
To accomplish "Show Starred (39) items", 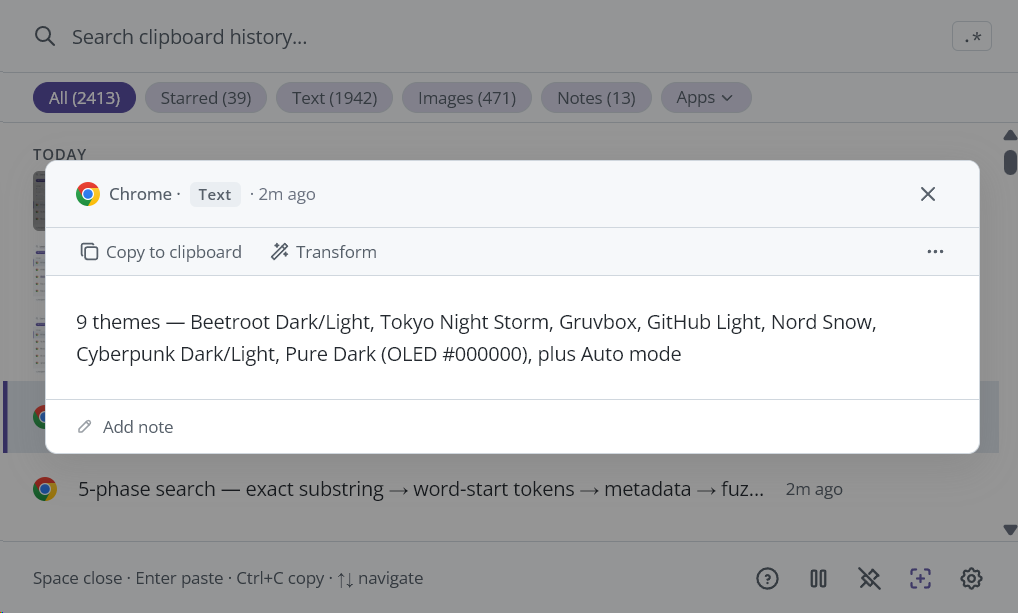I will point(206,98).
